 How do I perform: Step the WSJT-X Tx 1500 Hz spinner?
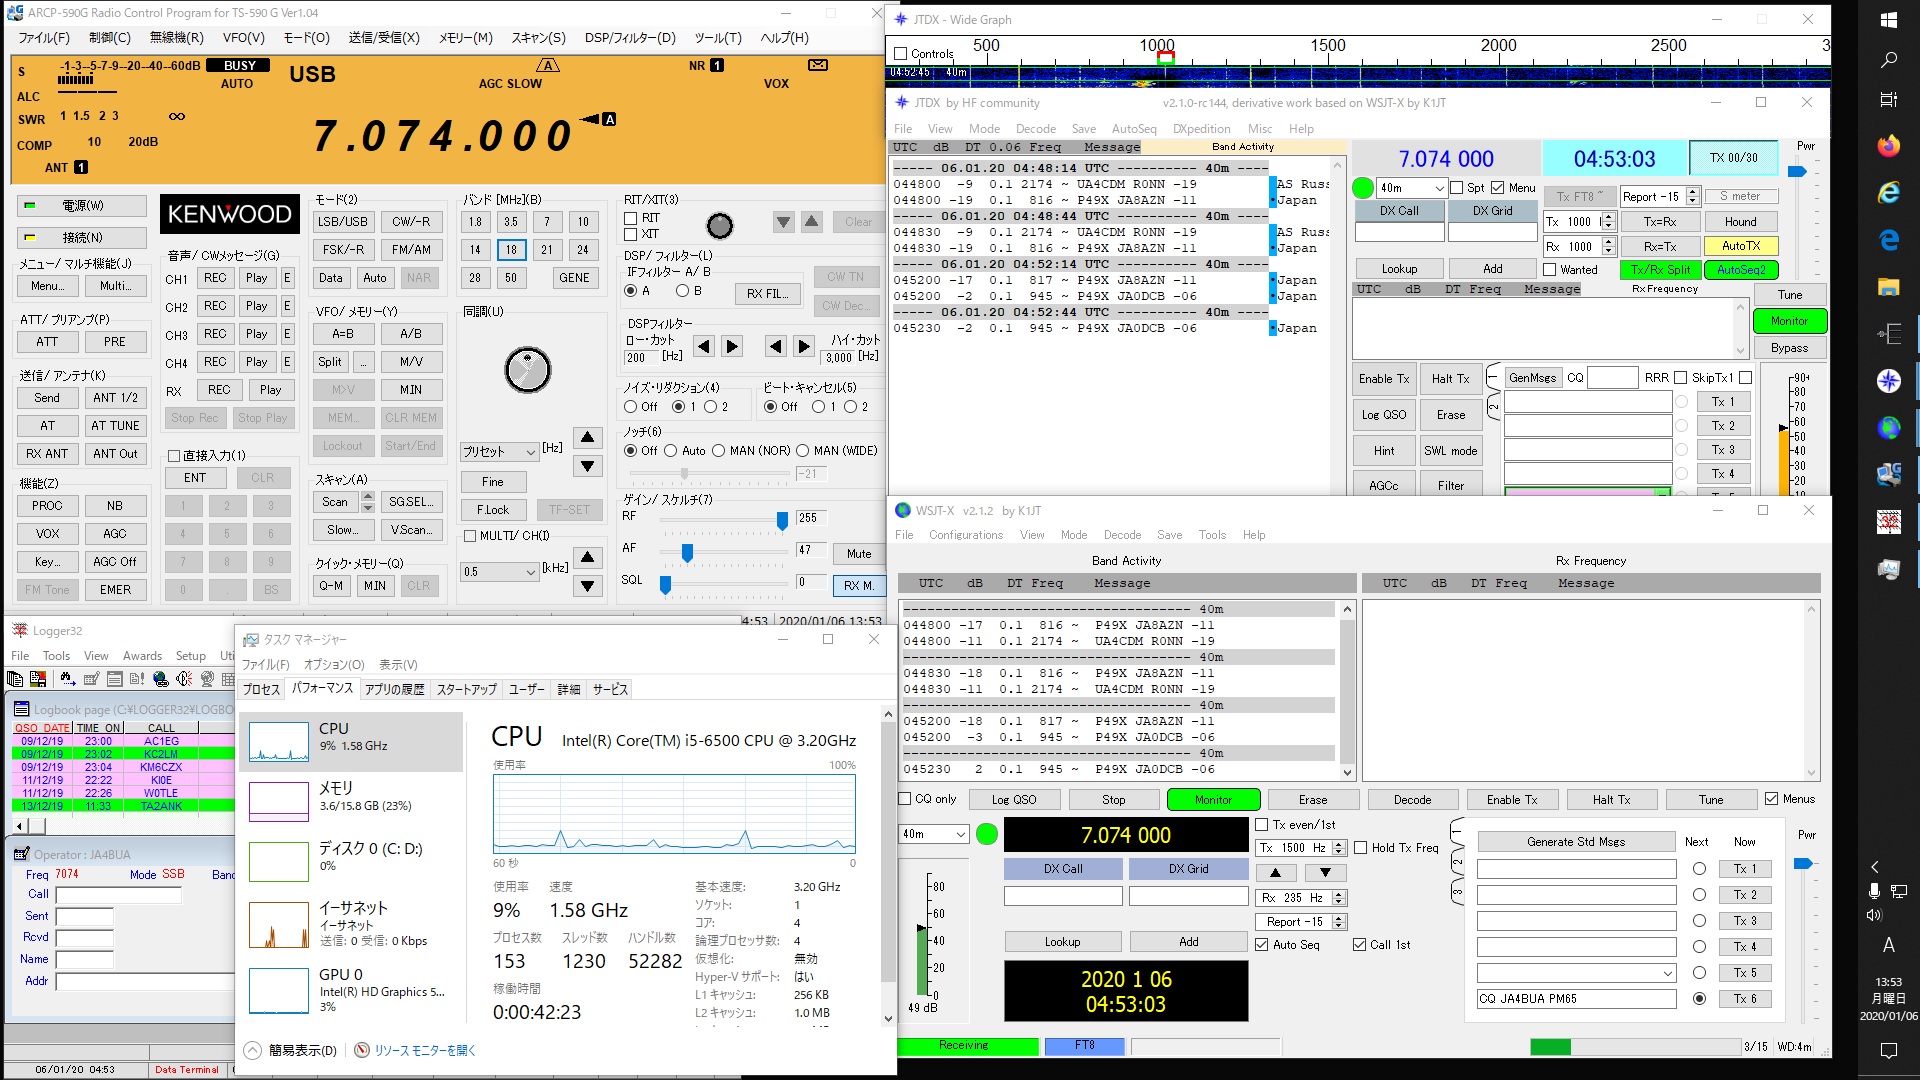coord(1339,848)
